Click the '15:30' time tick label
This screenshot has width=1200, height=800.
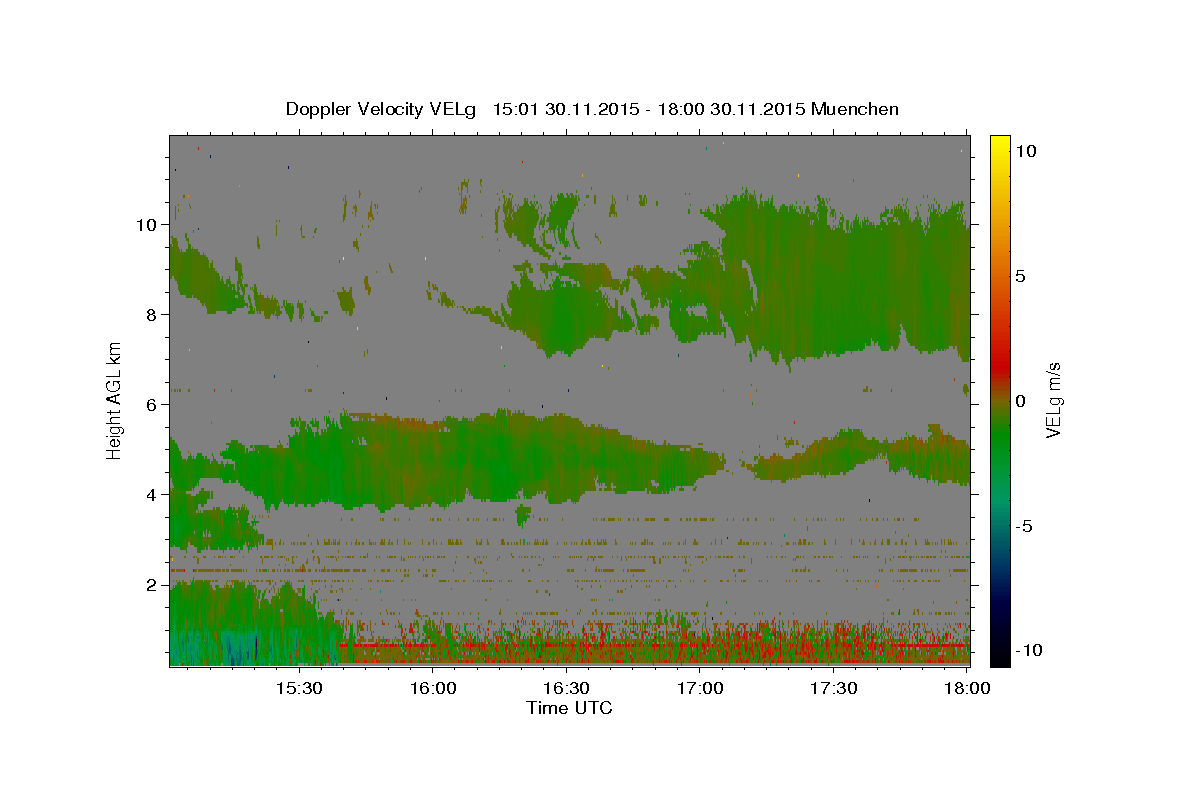tap(298, 688)
